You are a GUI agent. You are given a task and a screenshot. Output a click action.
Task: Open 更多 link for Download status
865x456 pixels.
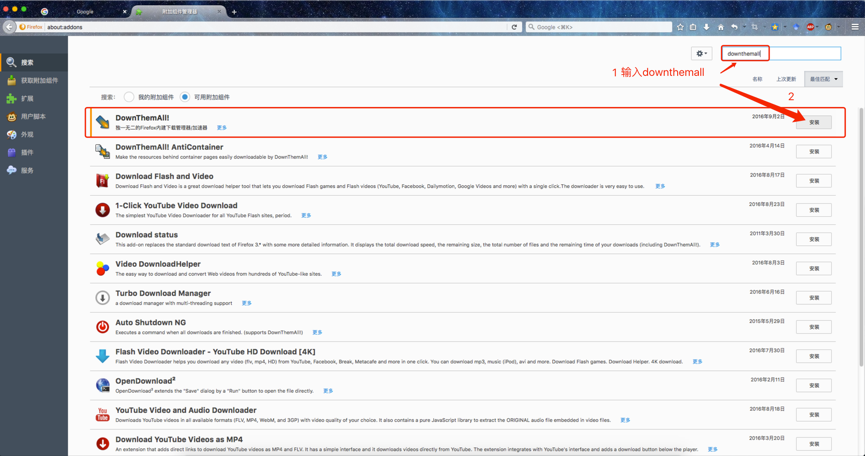click(x=715, y=244)
